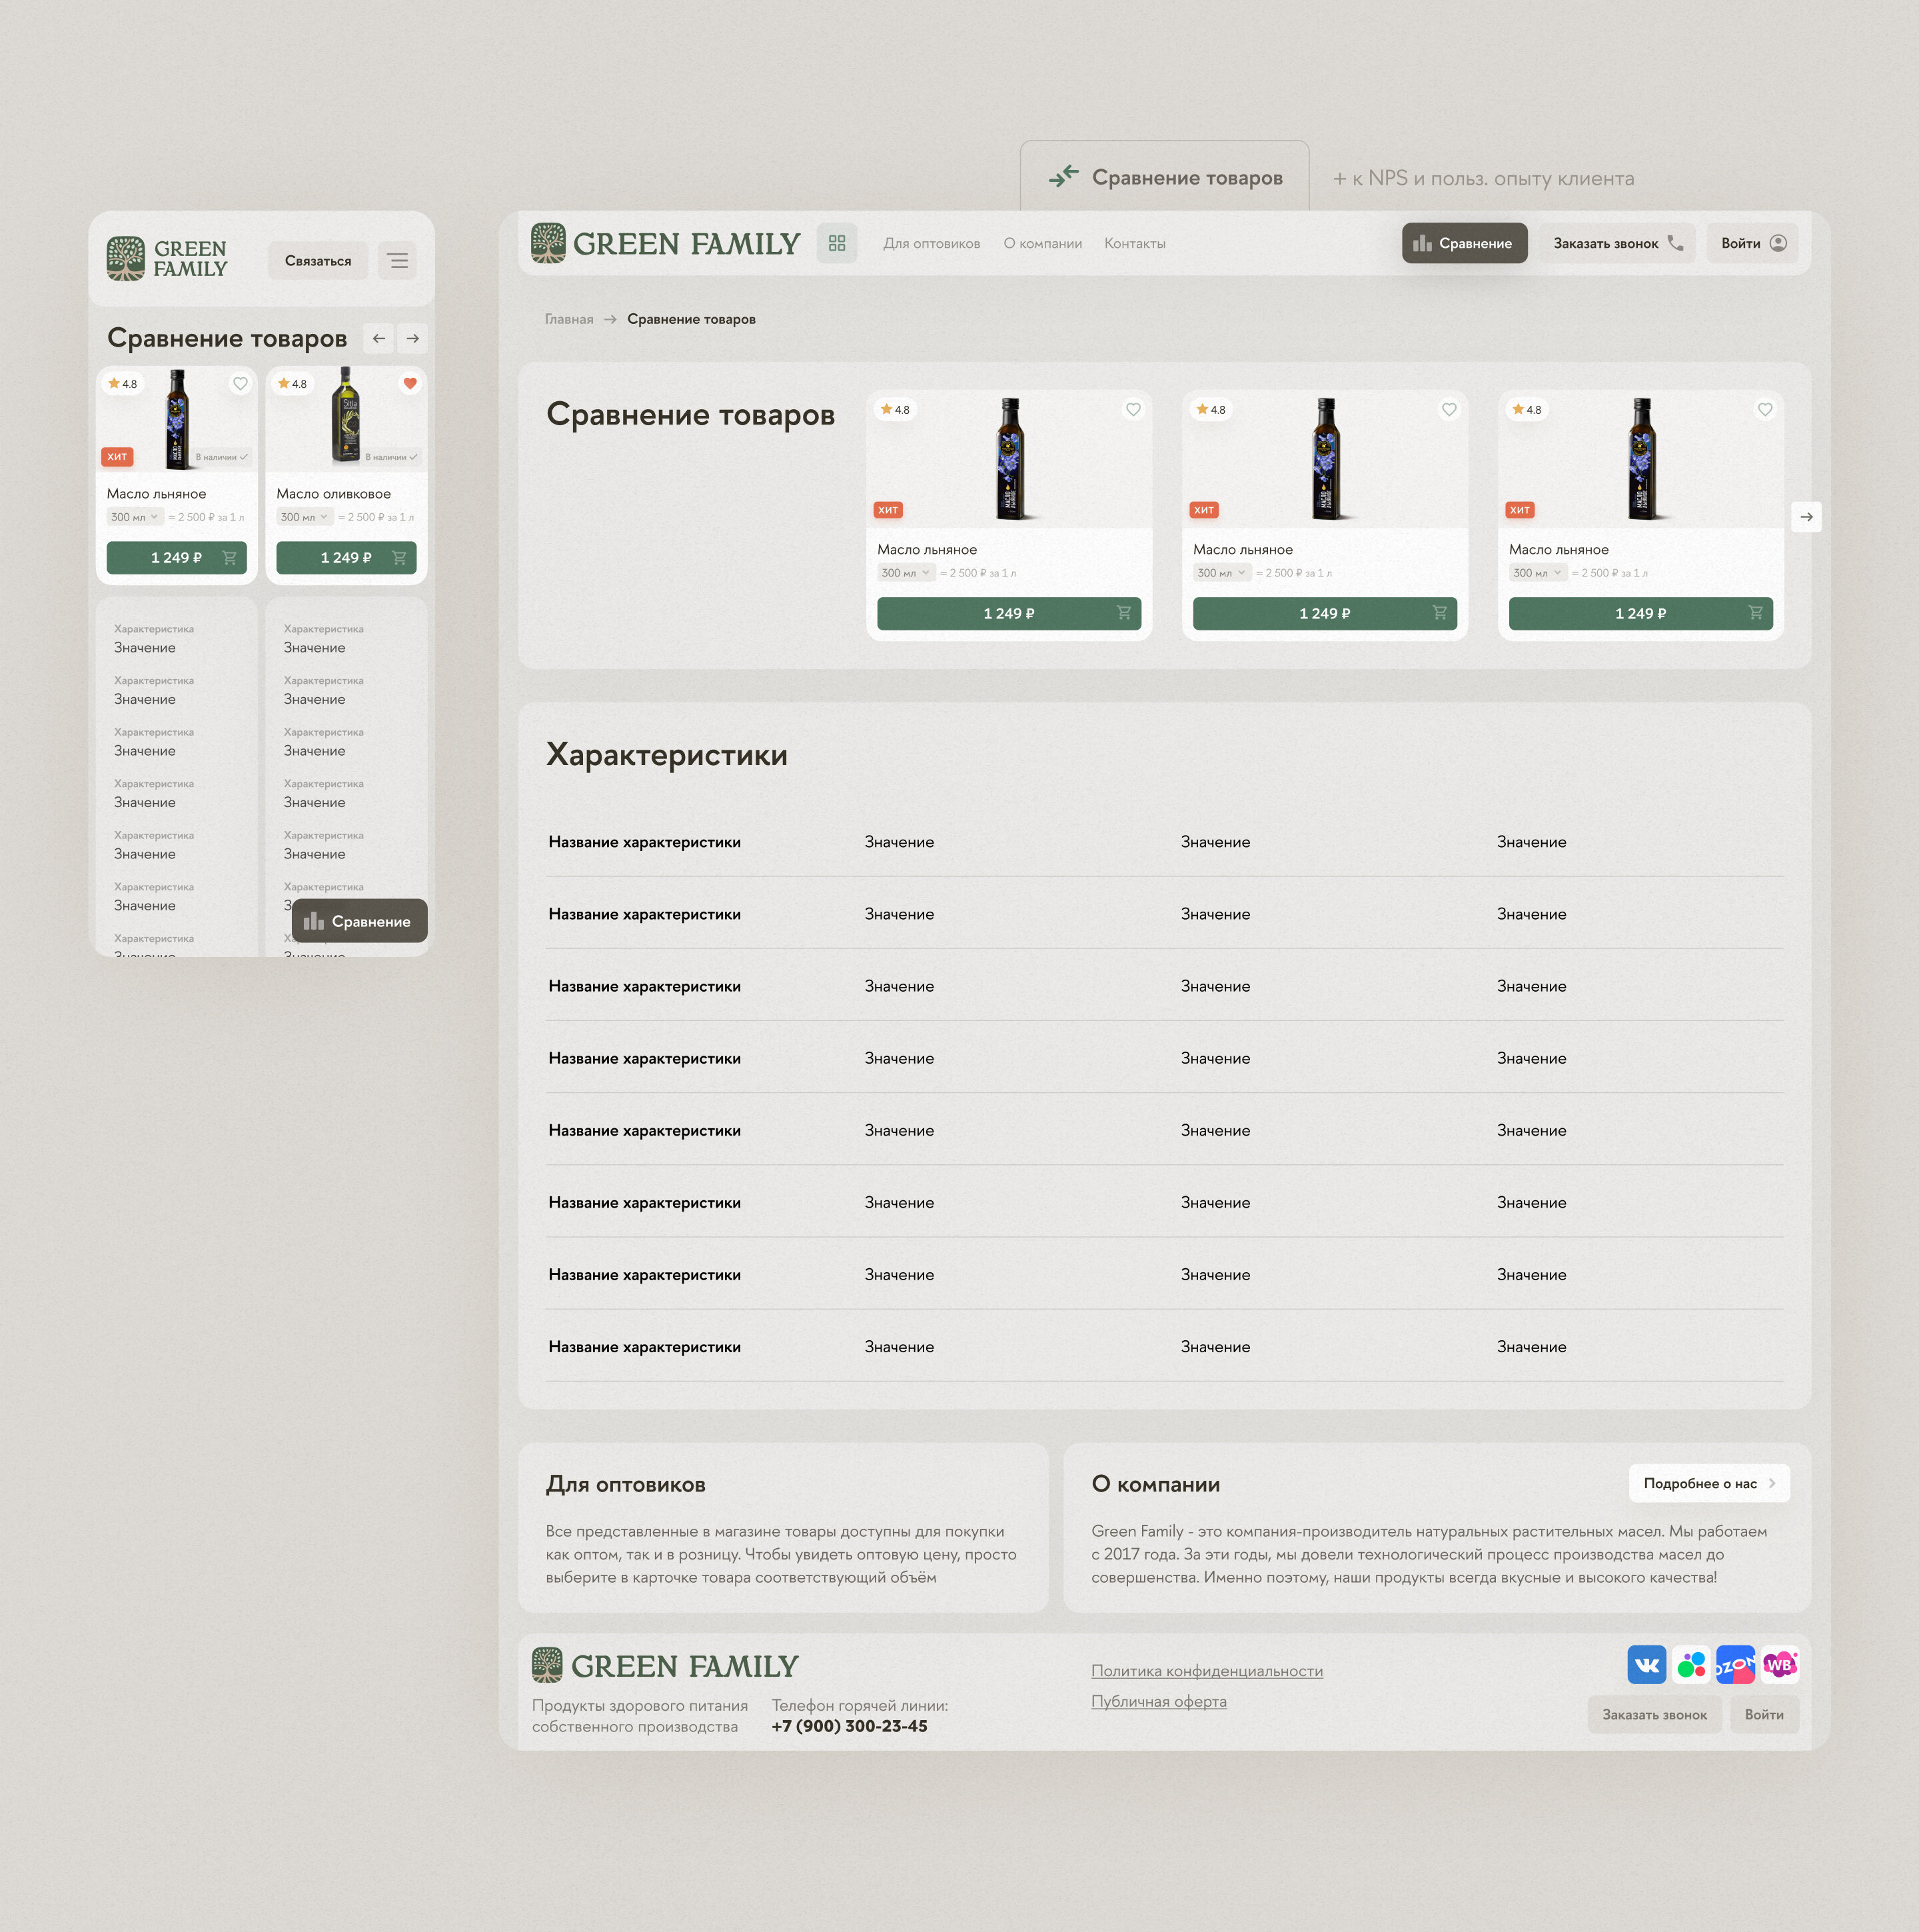This screenshot has height=1932, width=1919.
Task: Click the multicolor marketplace icon in footer
Action: (1691, 1664)
